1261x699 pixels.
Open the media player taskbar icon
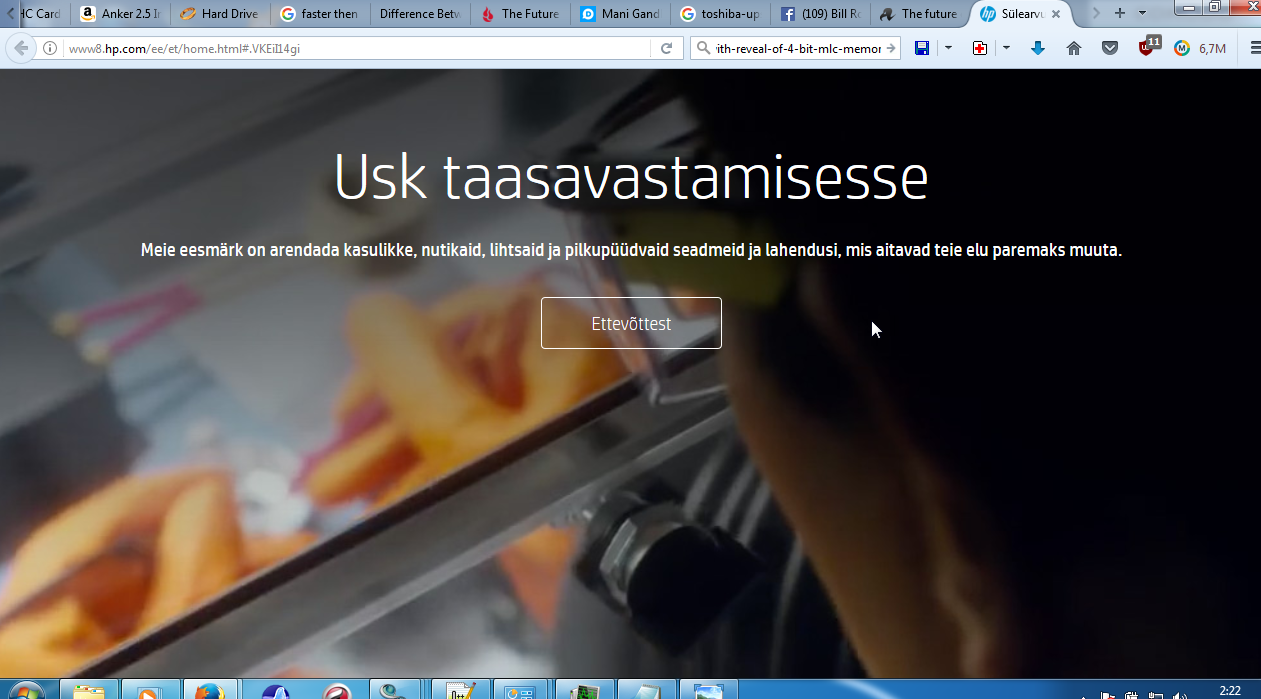click(x=150, y=689)
